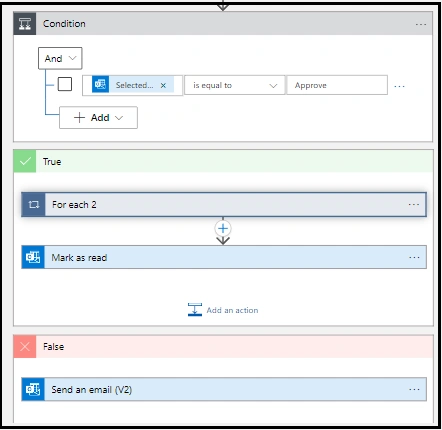Insert a step with the plus connector
The image size is (442, 430).
[x=223, y=229]
